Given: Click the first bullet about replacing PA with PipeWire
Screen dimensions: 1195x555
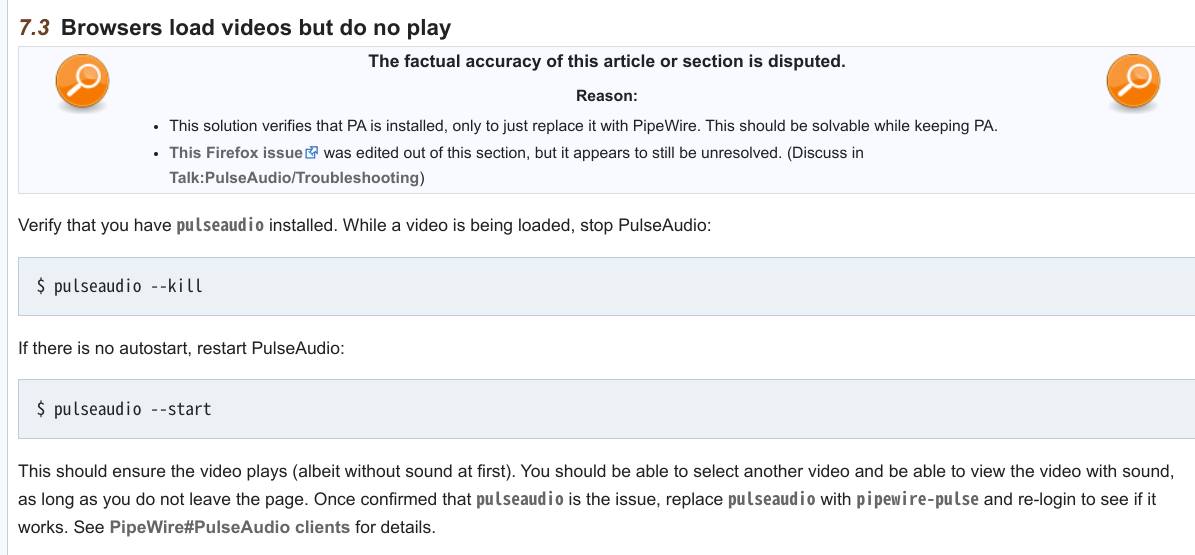Looking at the screenshot, I should coord(584,126).
